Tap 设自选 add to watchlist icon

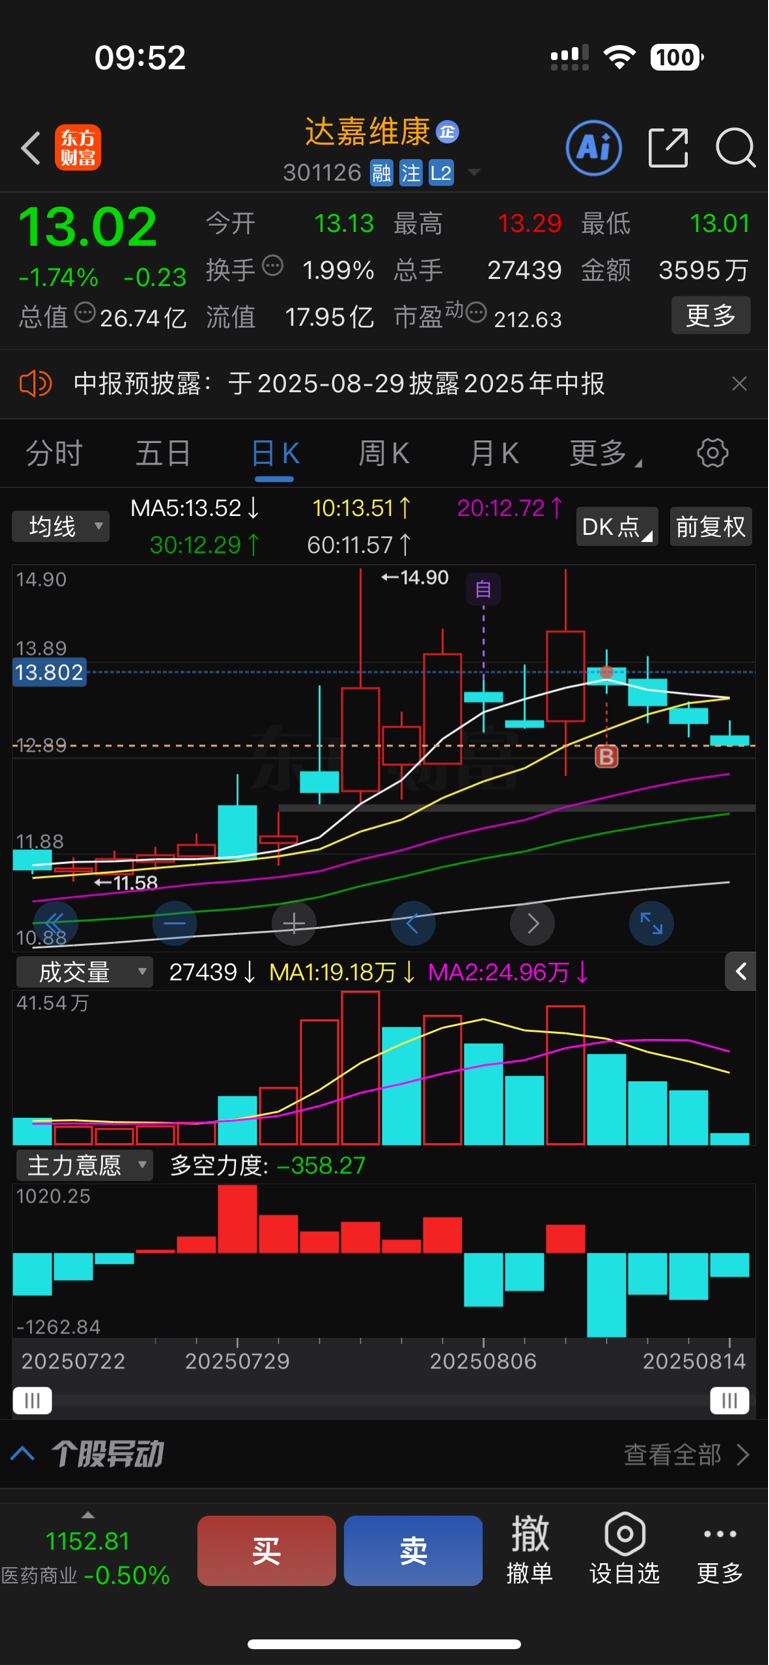point(625,1550)
